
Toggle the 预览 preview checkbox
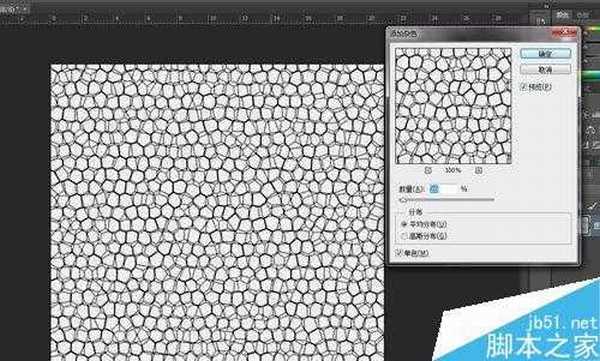coord(524,87)
